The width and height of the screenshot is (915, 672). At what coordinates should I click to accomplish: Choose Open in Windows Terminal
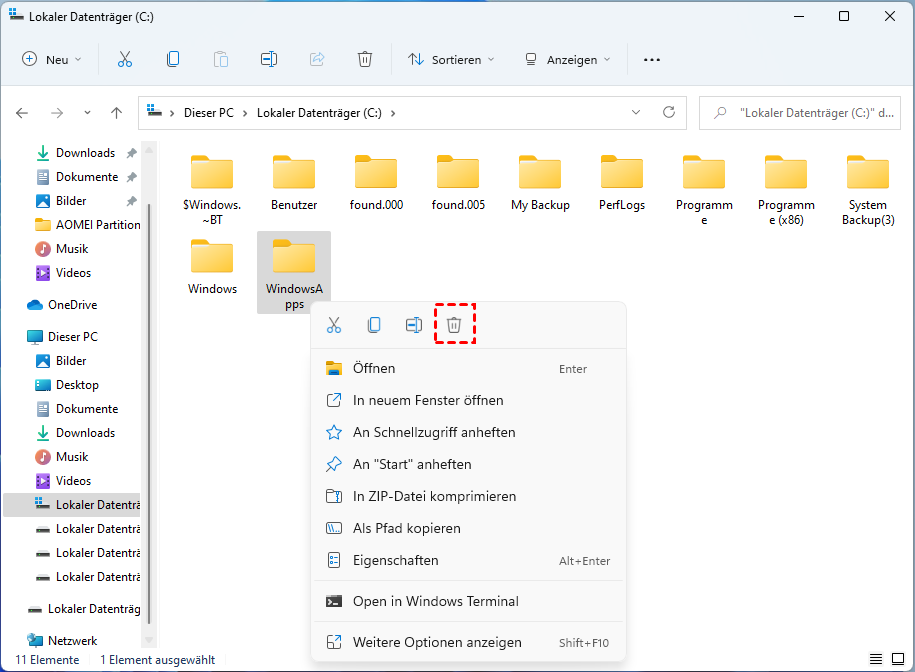468,601
